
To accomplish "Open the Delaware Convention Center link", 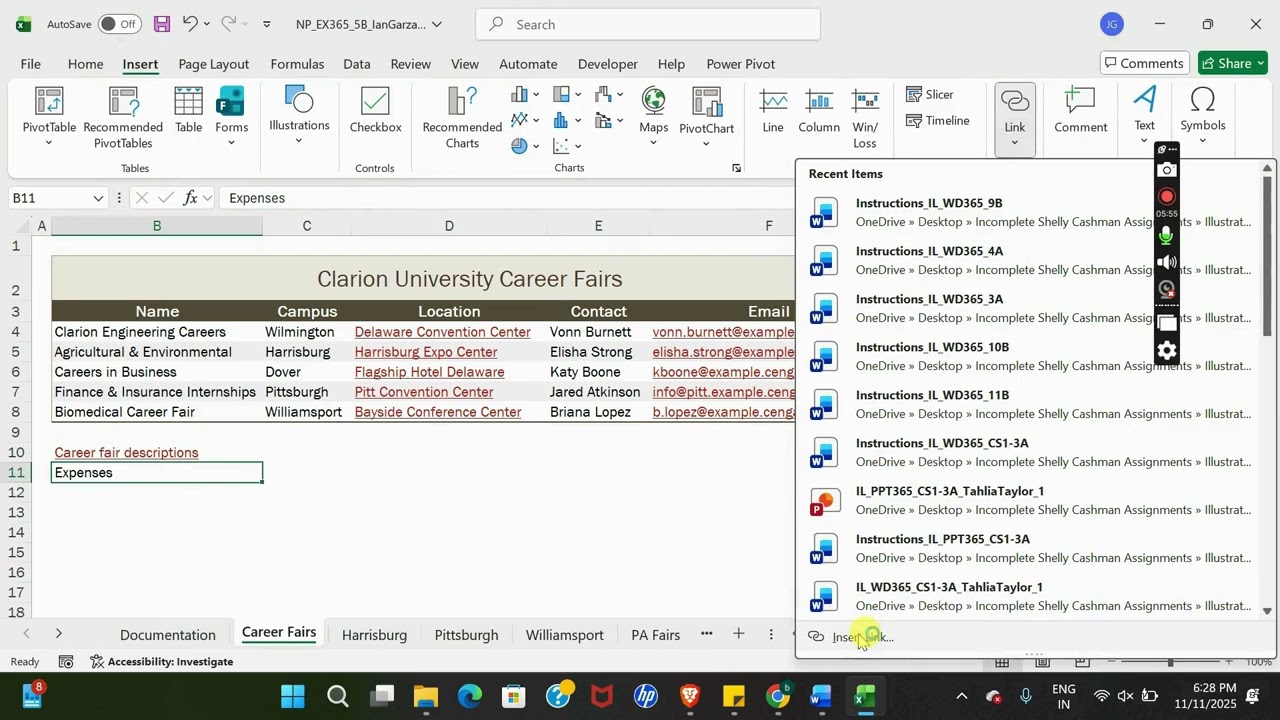I will [442, 332].
